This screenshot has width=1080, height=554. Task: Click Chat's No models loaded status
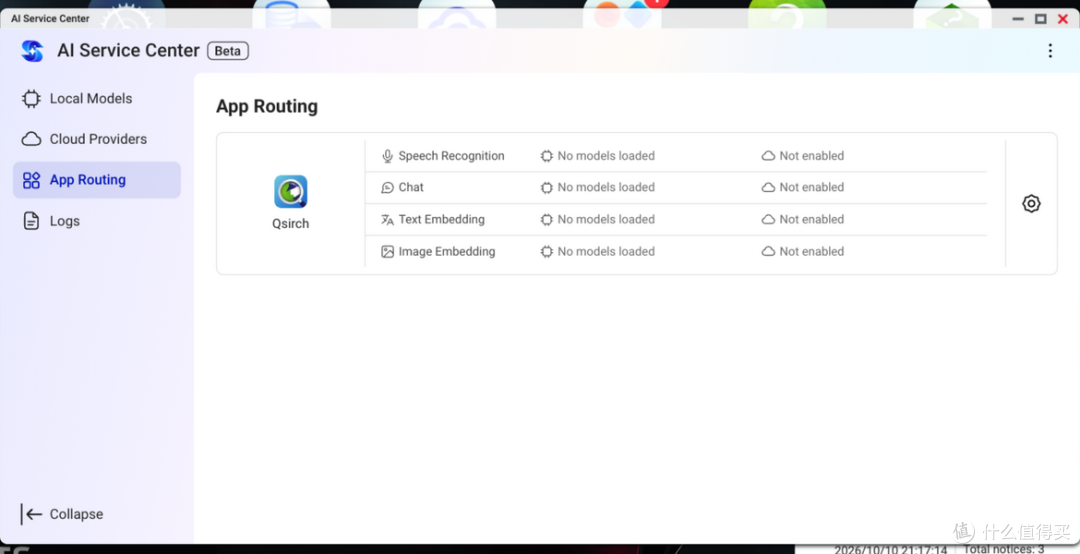[598, 187]
